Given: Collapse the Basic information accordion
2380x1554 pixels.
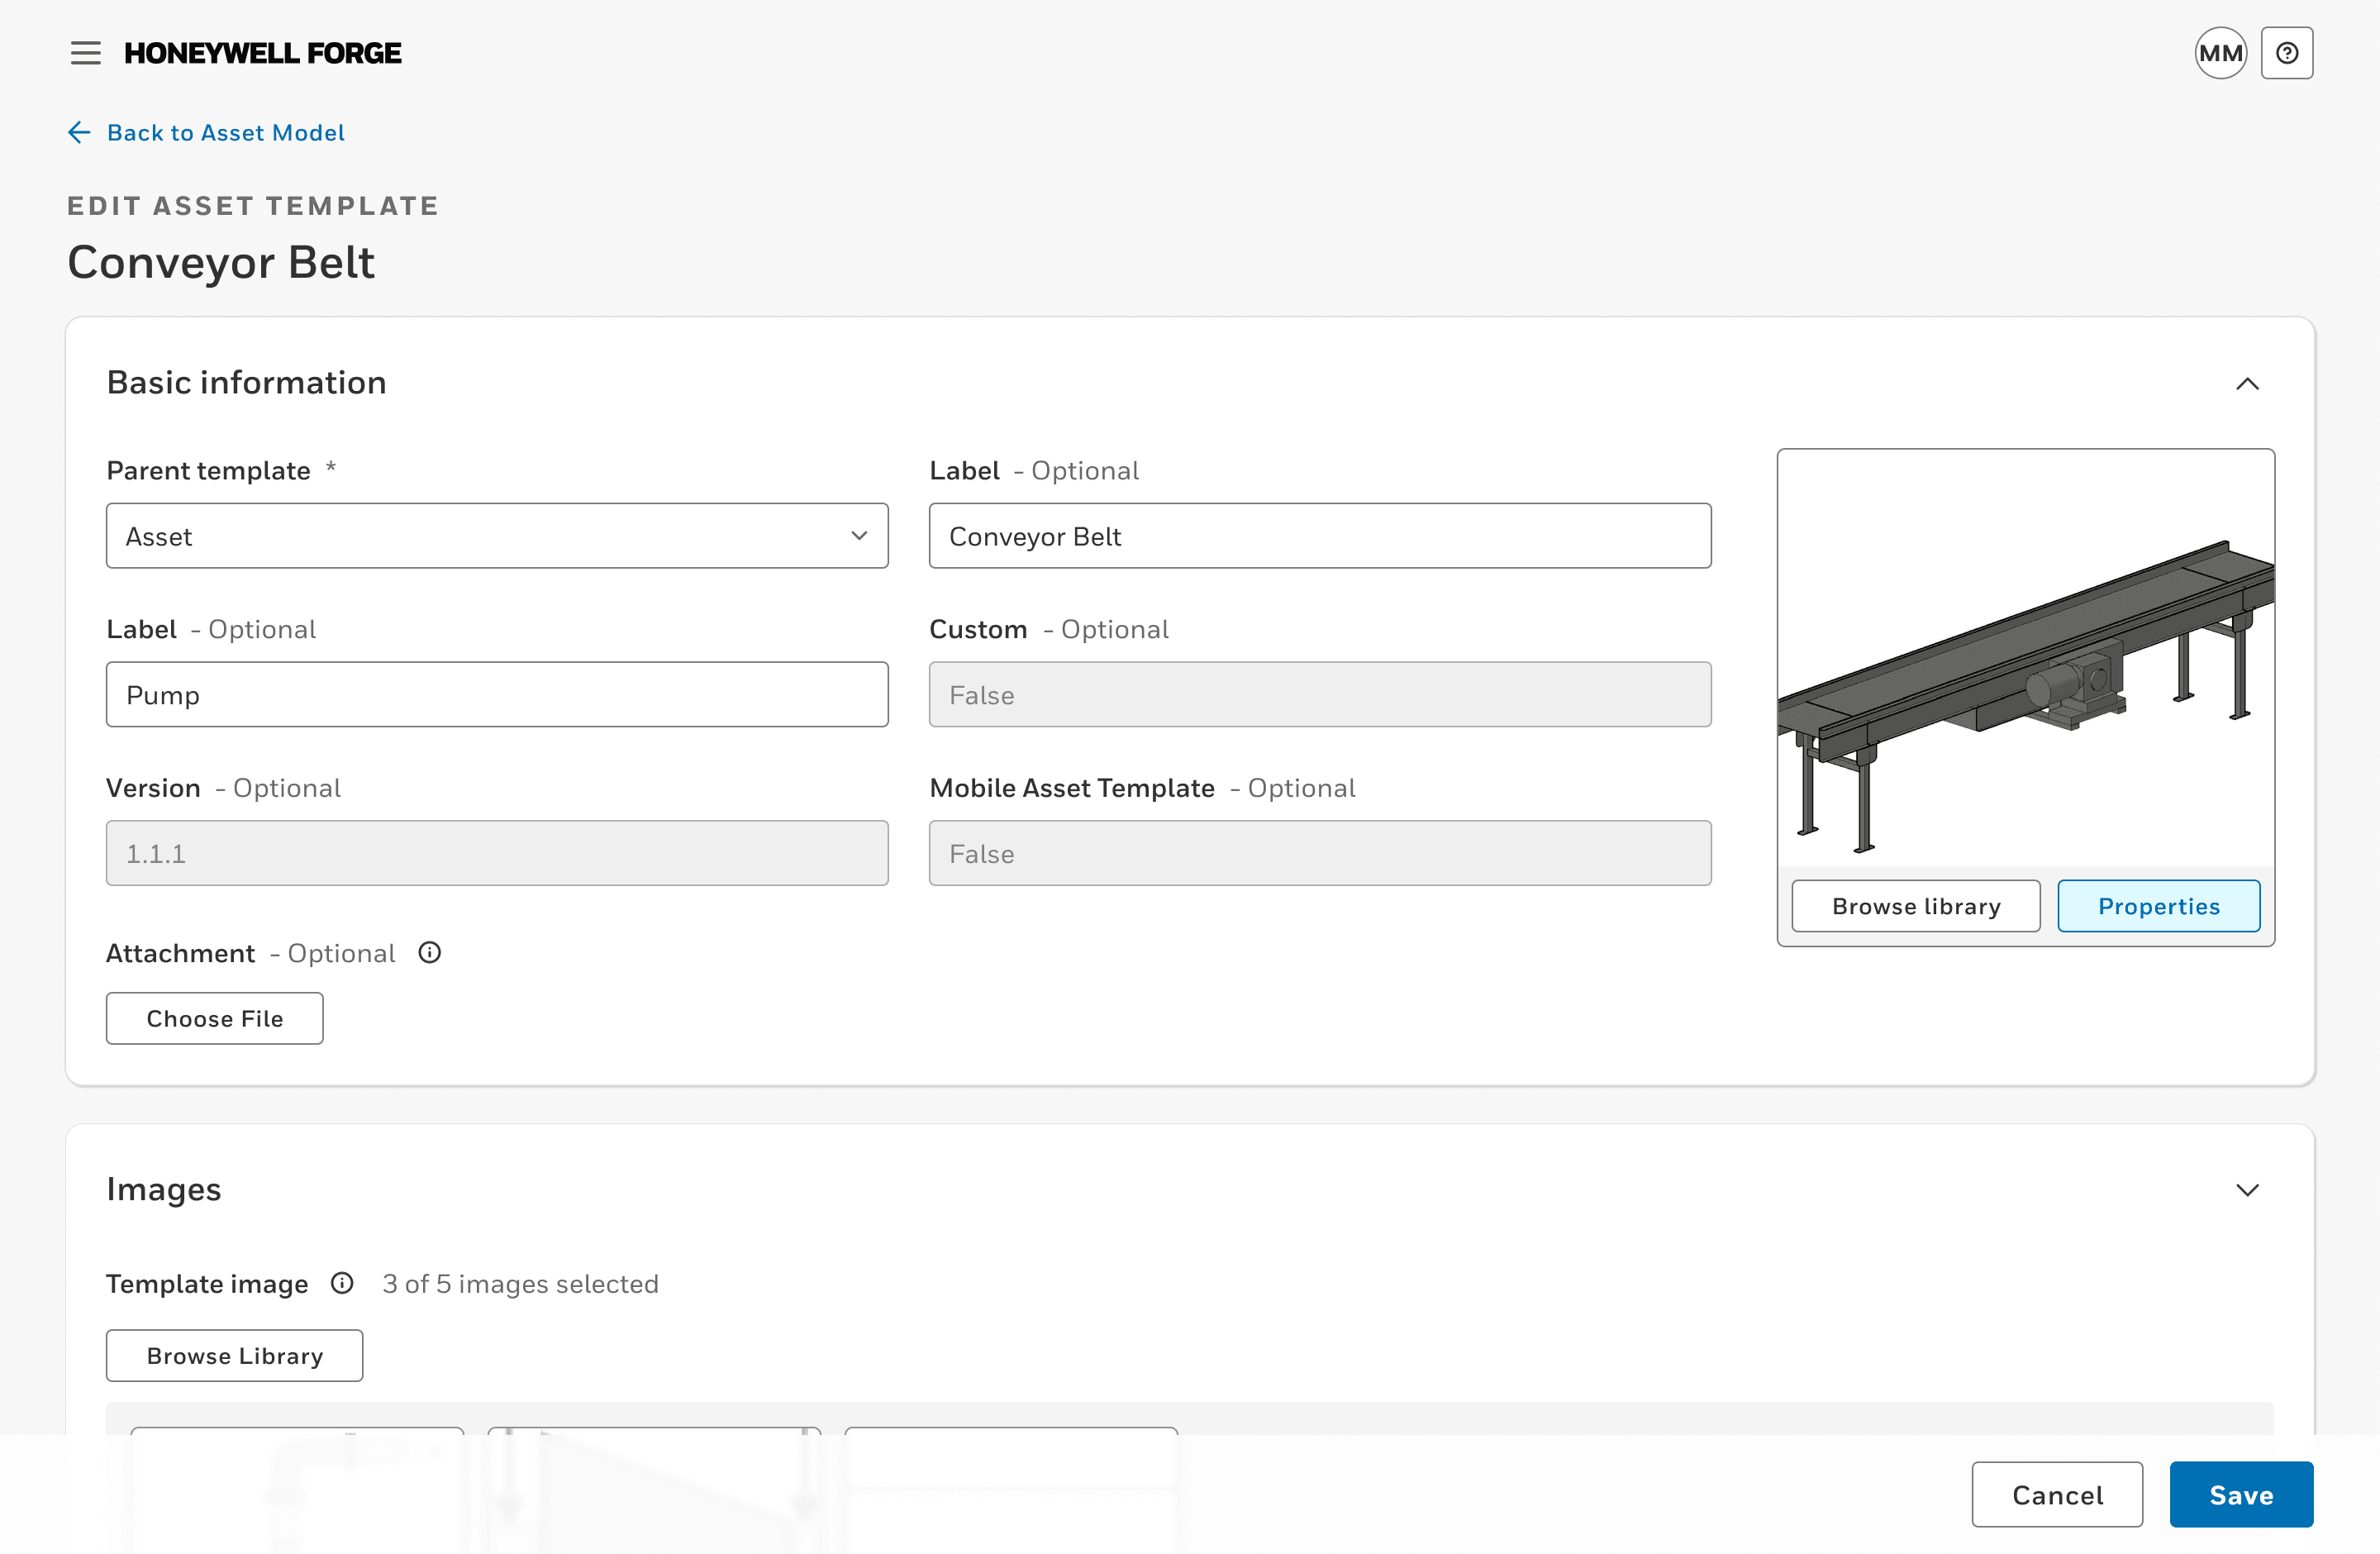Looking at the screenshot, I should point(2248,384).
